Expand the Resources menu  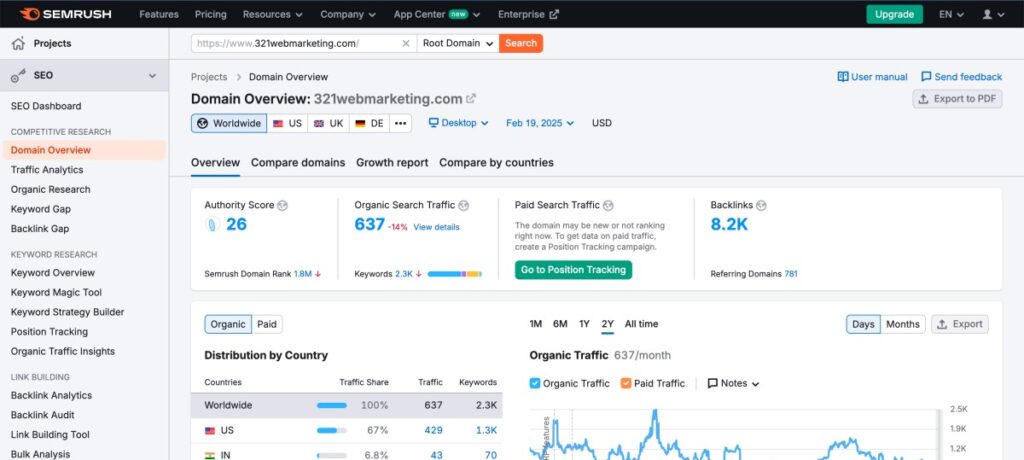pos(273,14)
